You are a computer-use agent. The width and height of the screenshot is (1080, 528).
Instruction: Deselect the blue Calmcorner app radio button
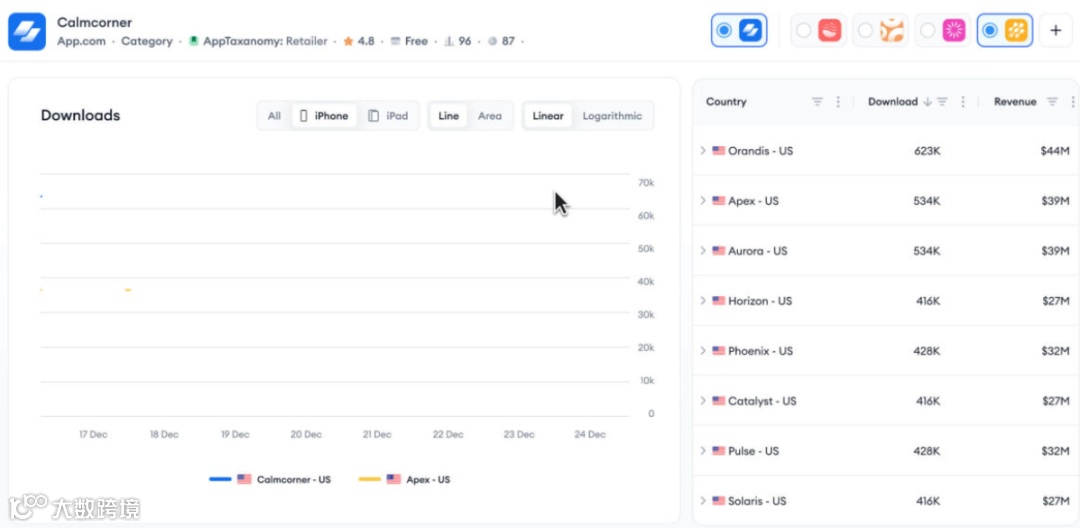[724, 30]
